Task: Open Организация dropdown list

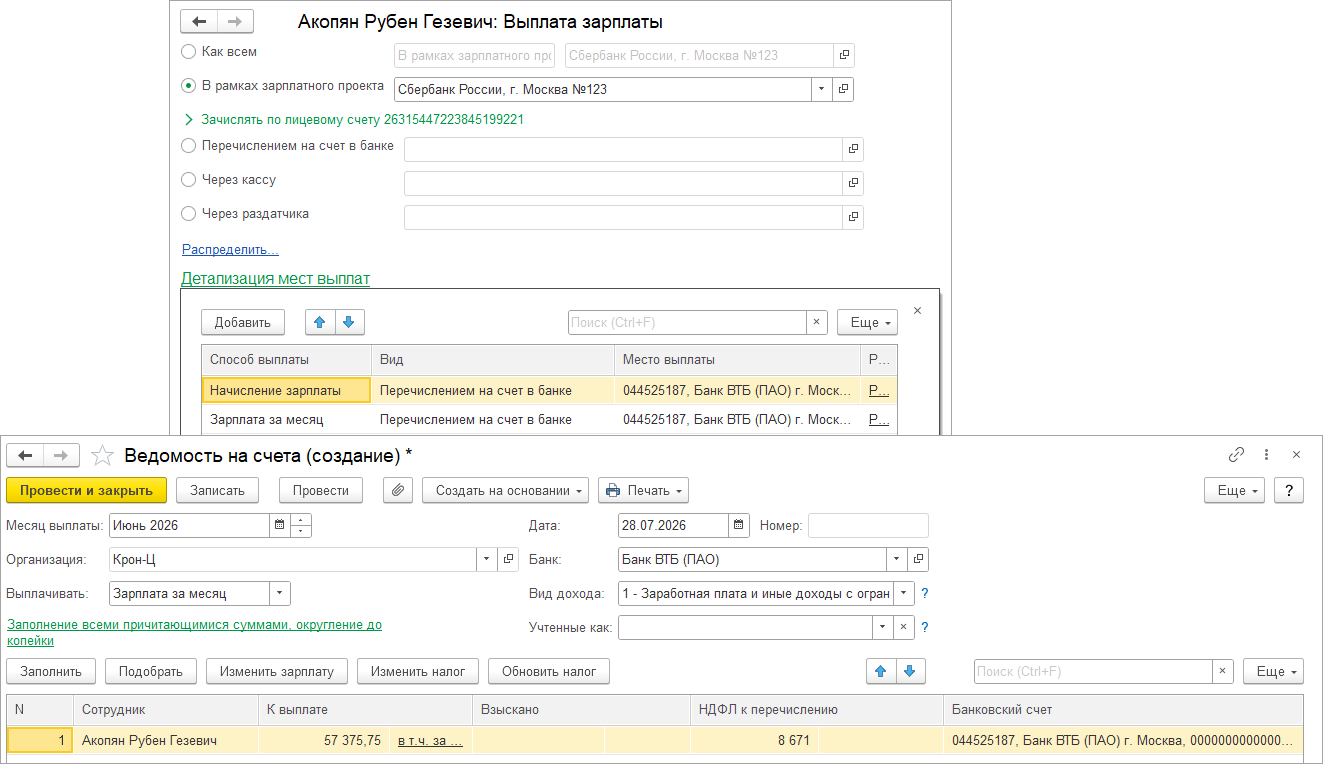Action: 486,559
